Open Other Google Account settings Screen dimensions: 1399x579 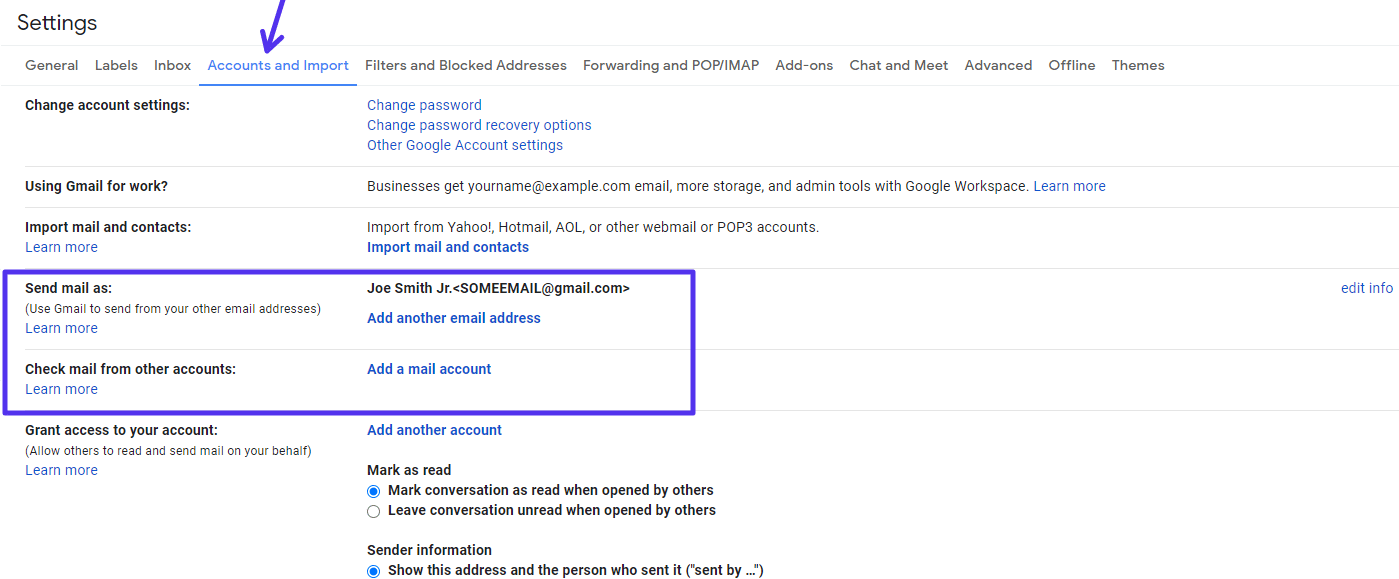pyautogui.click(x=464, y=144)
